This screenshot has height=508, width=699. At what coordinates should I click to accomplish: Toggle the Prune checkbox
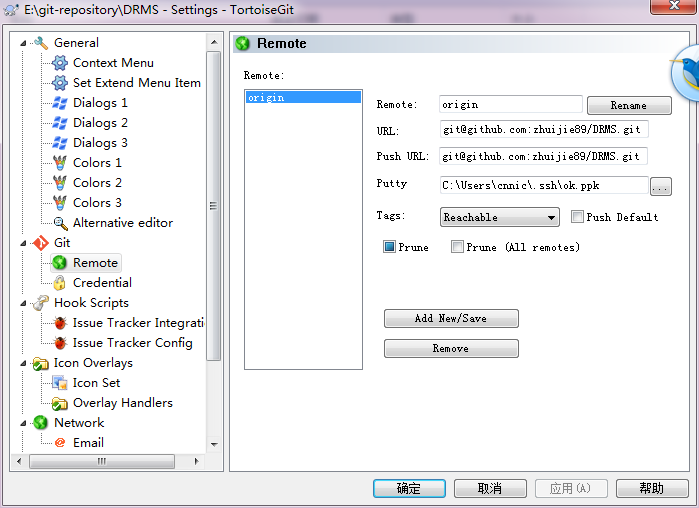pyautogui.click(x=389, y=247)
